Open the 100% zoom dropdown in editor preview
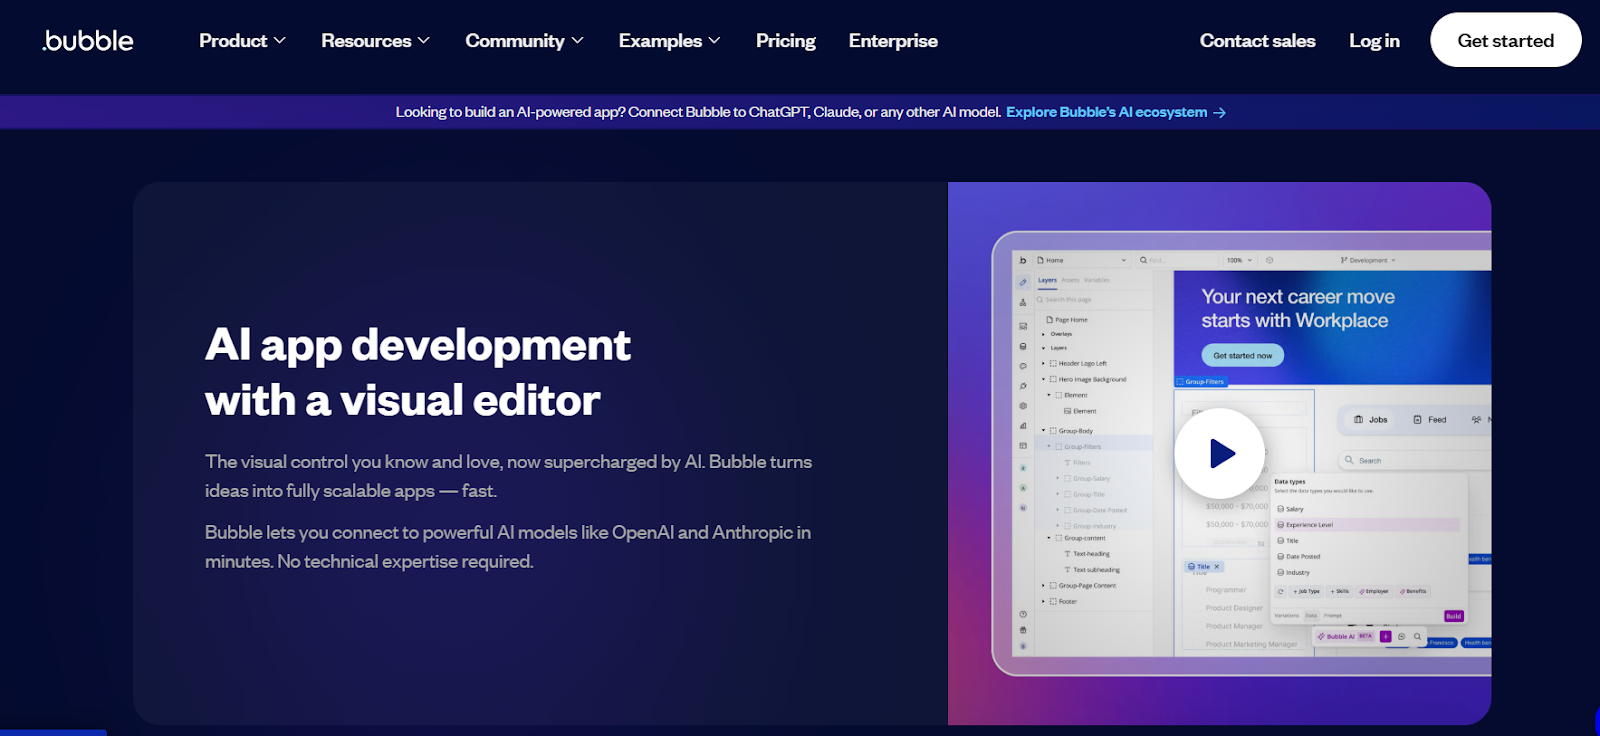The width and height of the screenshot is (1600, 736). pos(1239,260)
